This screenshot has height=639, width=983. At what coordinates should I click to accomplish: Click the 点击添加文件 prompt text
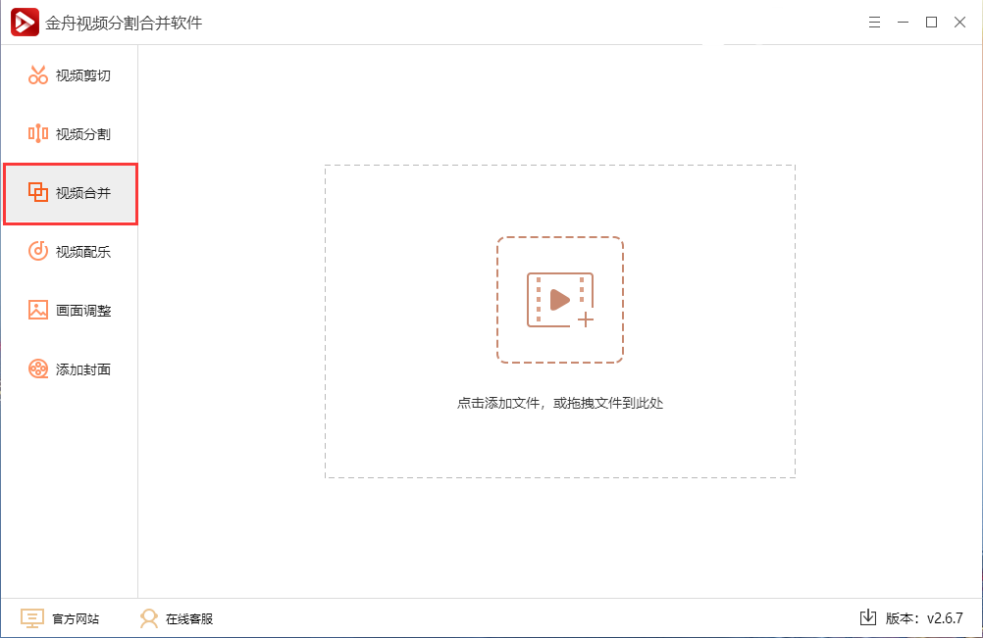[560, 403]
